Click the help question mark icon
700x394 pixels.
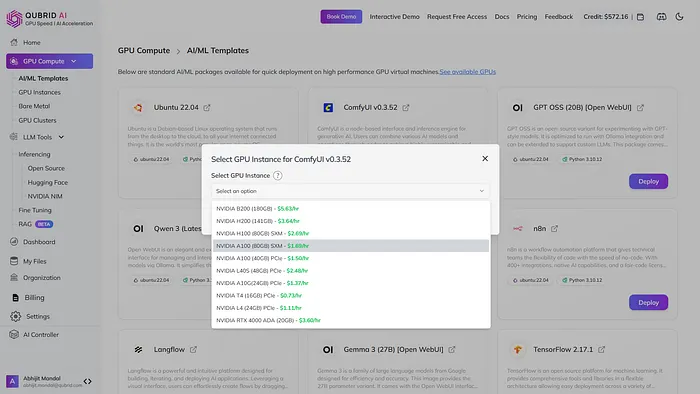tap(278, 175)
